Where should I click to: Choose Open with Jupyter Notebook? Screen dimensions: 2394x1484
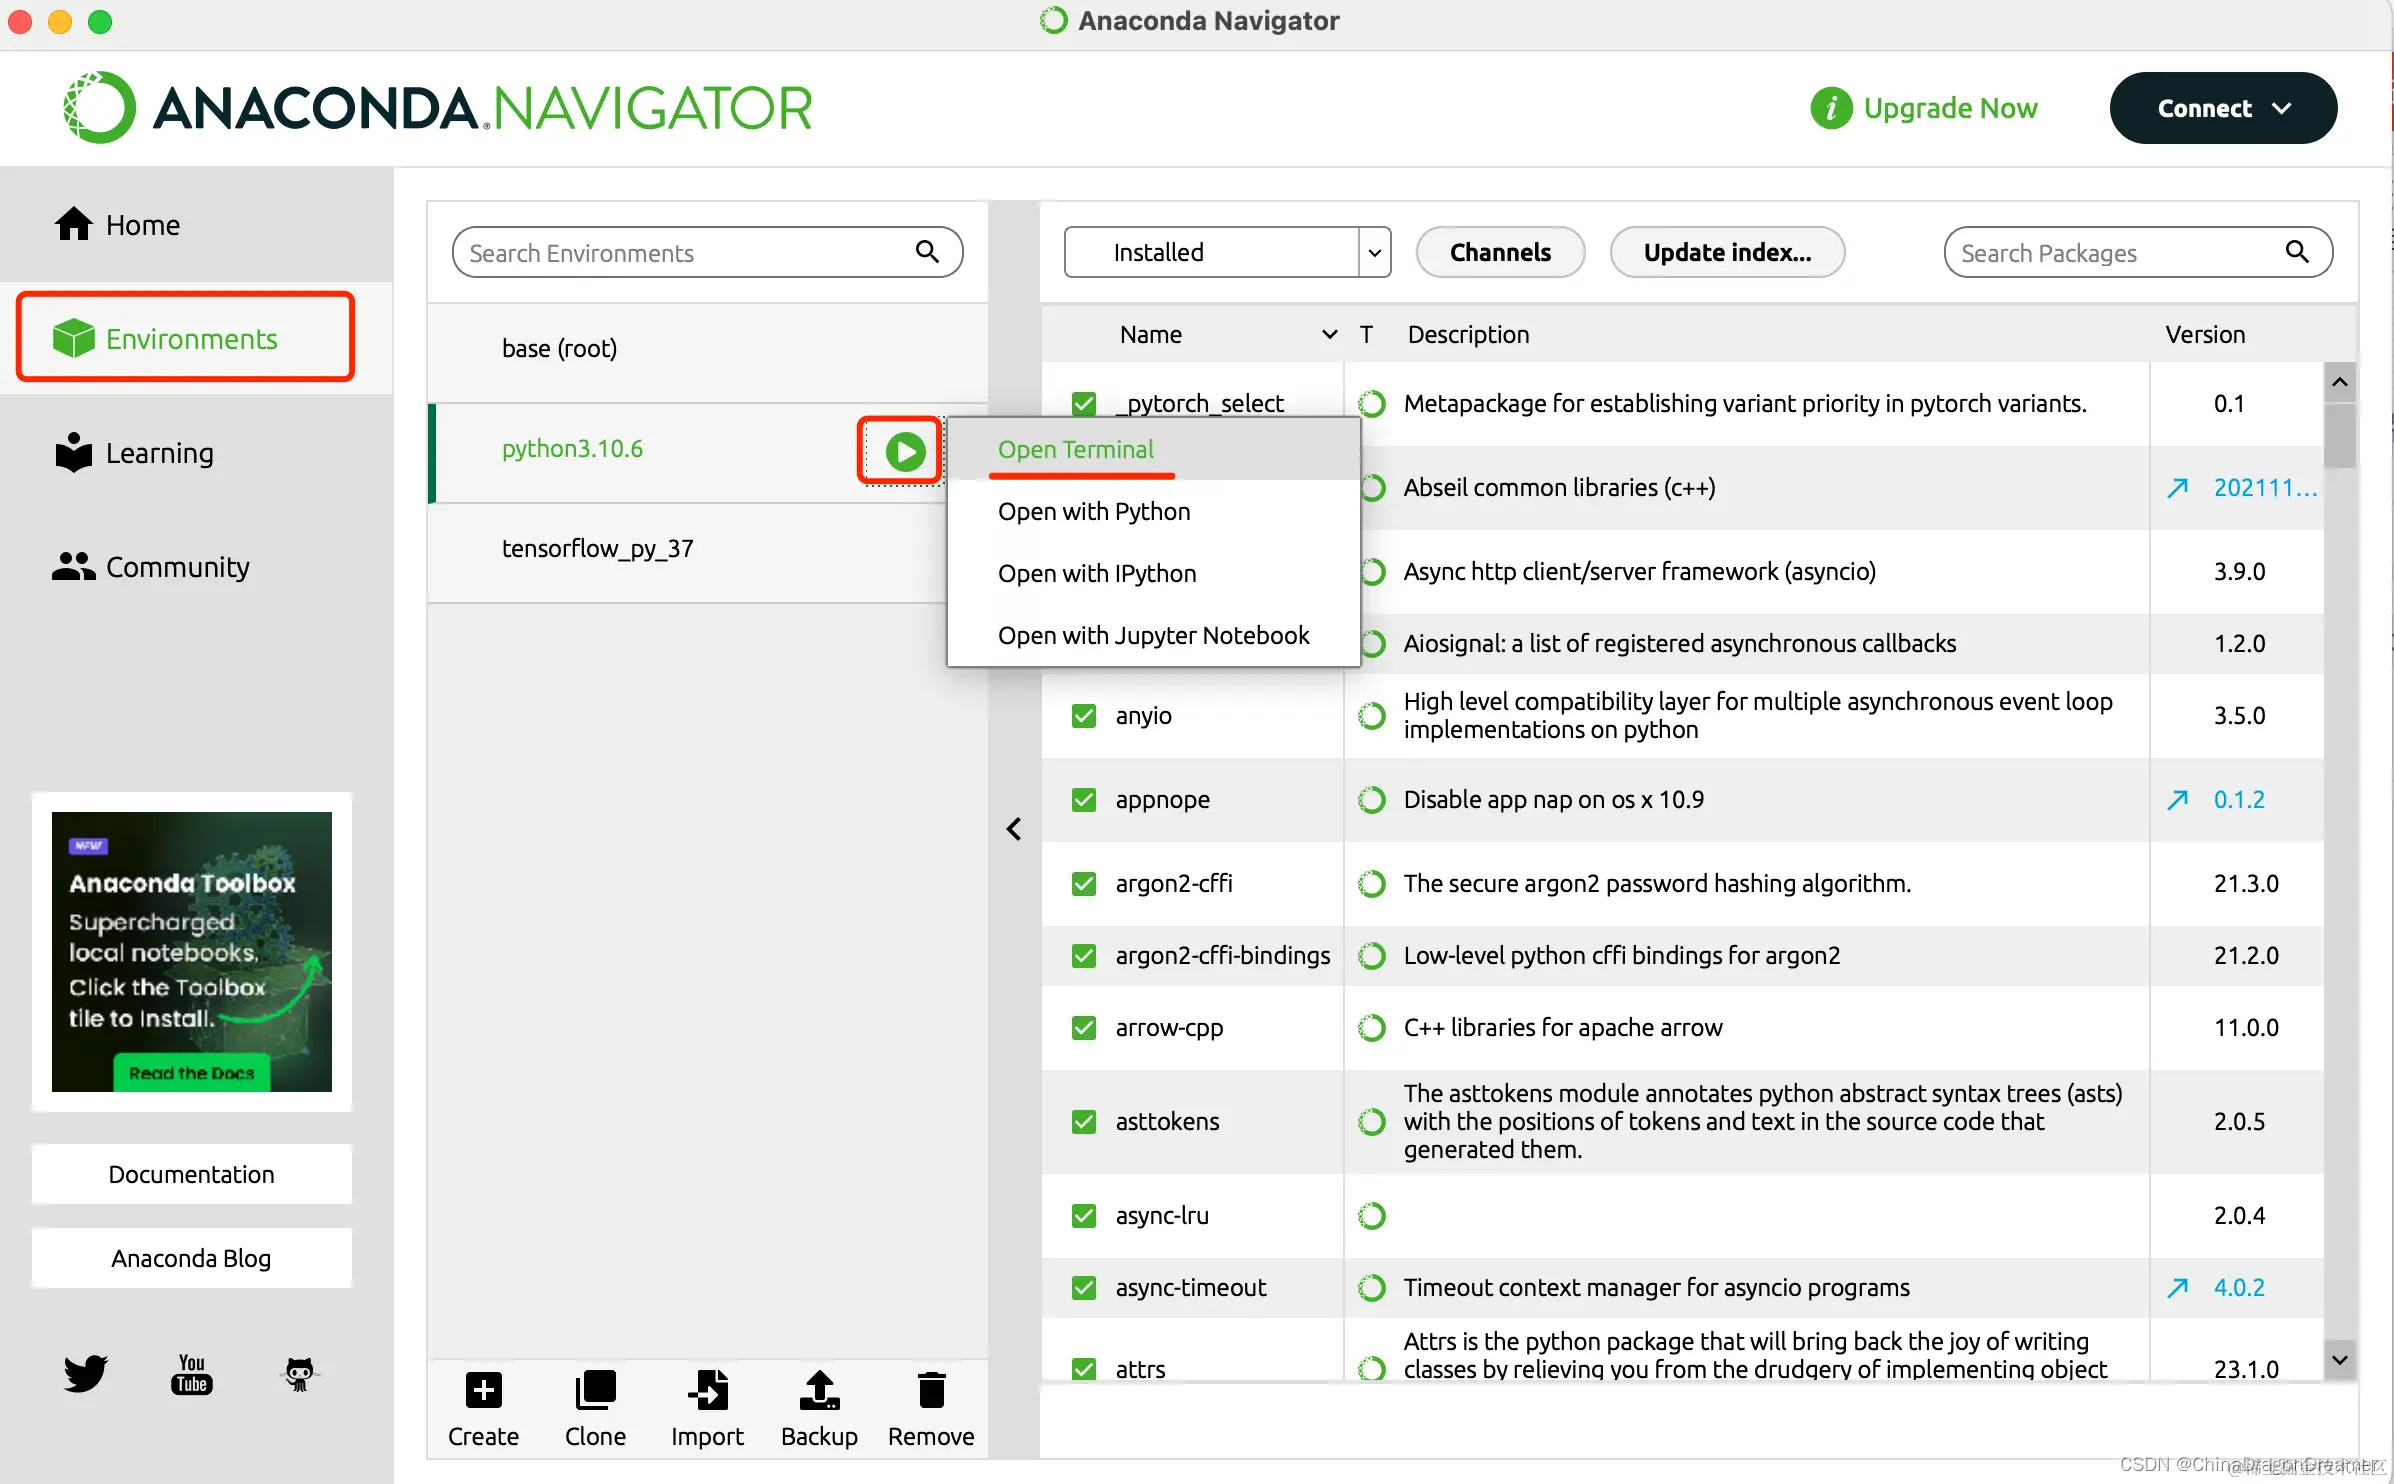click(1153, 635)
